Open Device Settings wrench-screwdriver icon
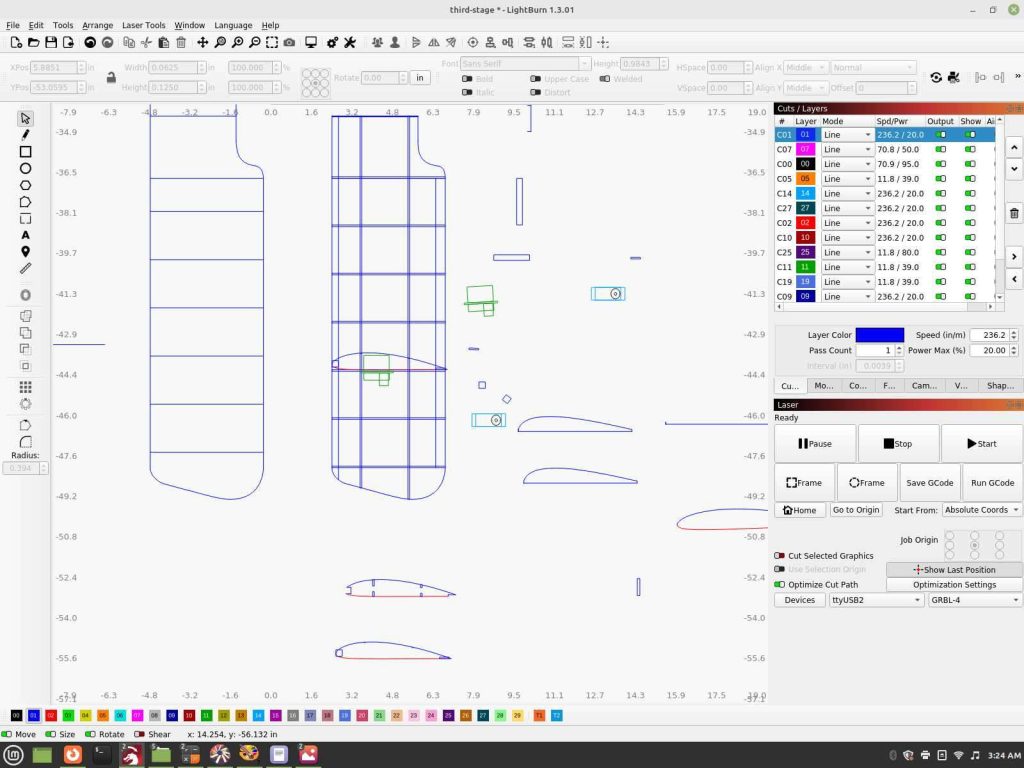The height and width of the screenshot is (768, 1024). [350, 43]
